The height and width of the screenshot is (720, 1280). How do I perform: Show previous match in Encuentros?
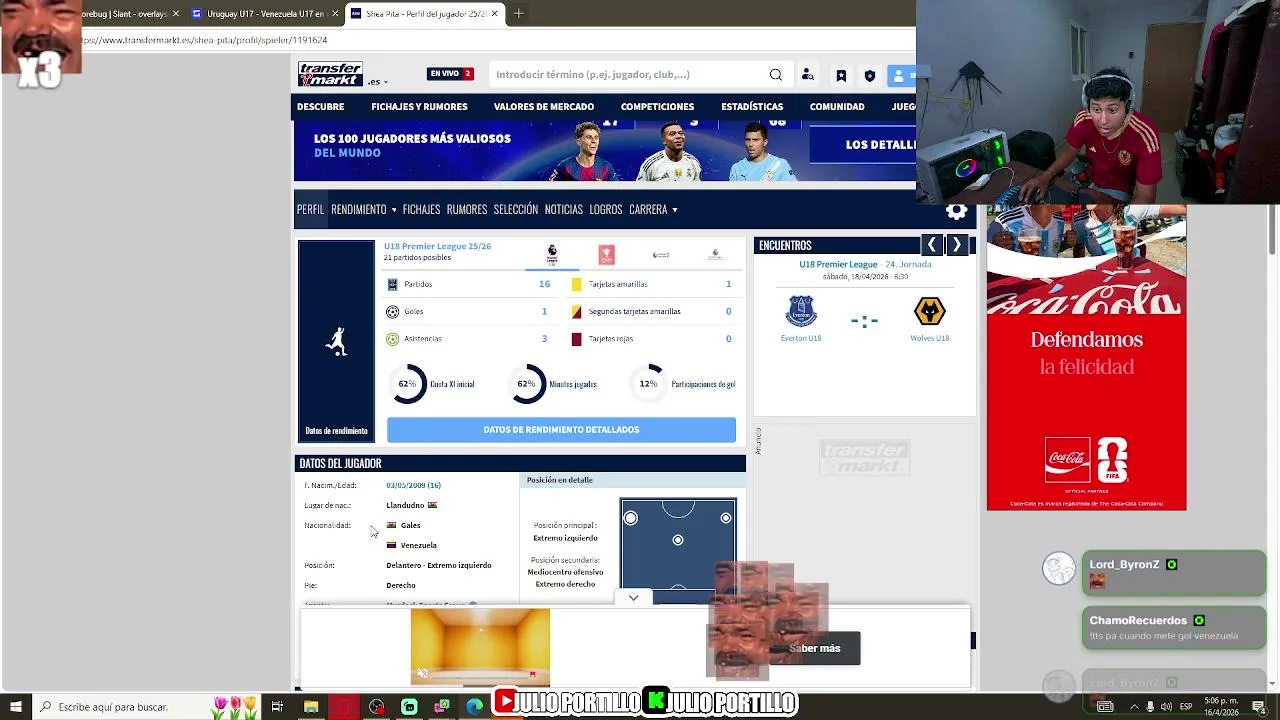tap(932, 245)
